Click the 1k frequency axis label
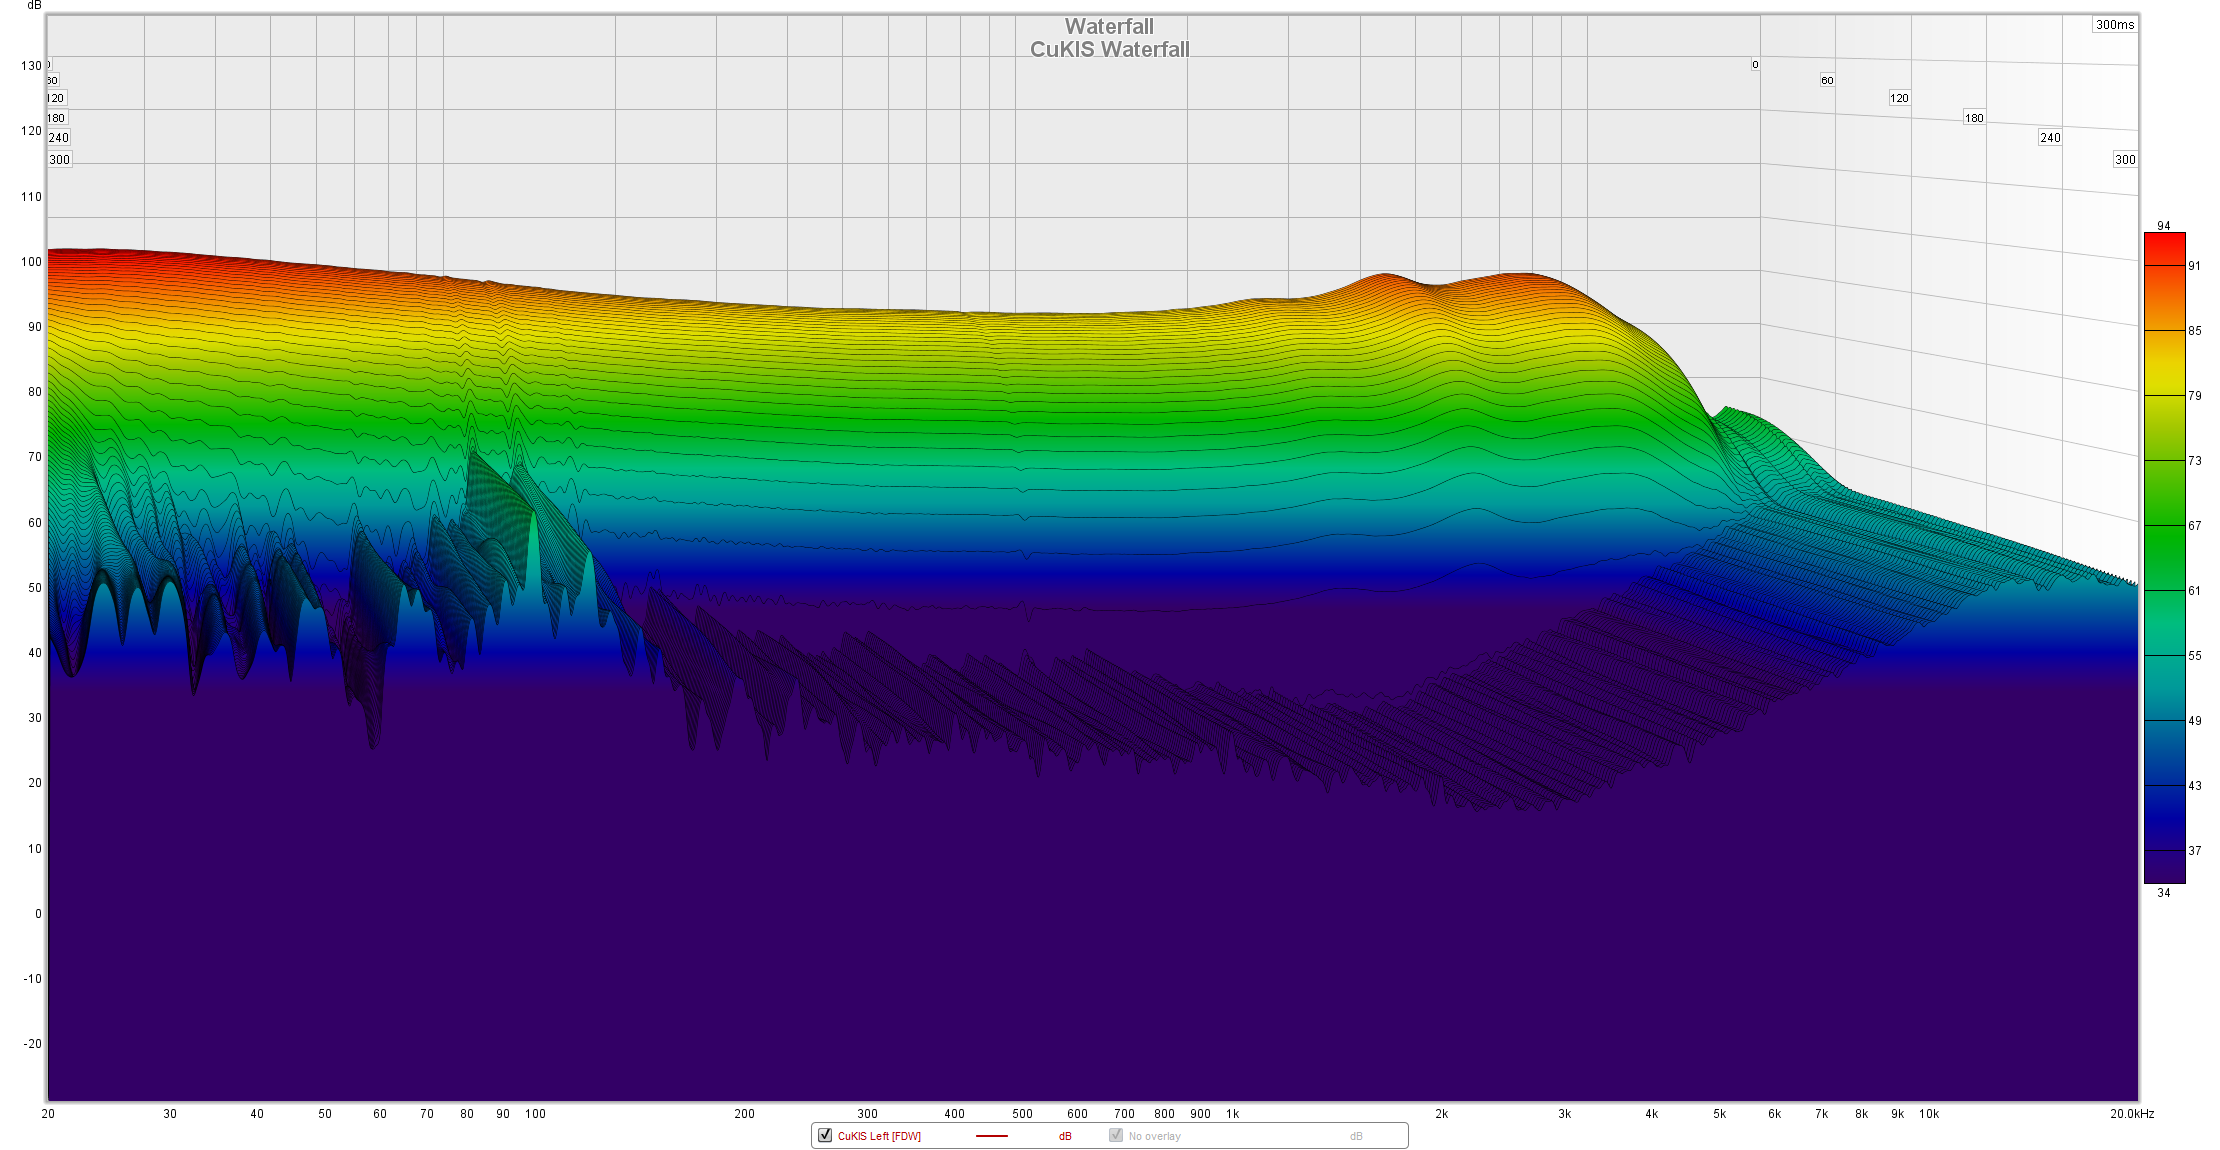Viewport: 2220px width, 1150px height. click(x=1233, y=1114)
